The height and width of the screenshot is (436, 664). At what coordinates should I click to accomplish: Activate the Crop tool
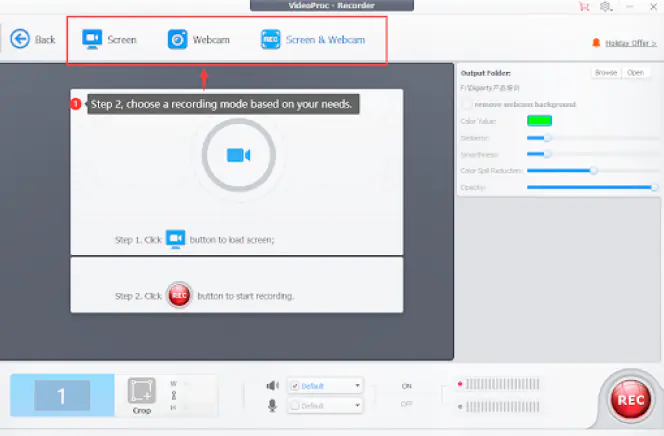[x=141, y=395]
